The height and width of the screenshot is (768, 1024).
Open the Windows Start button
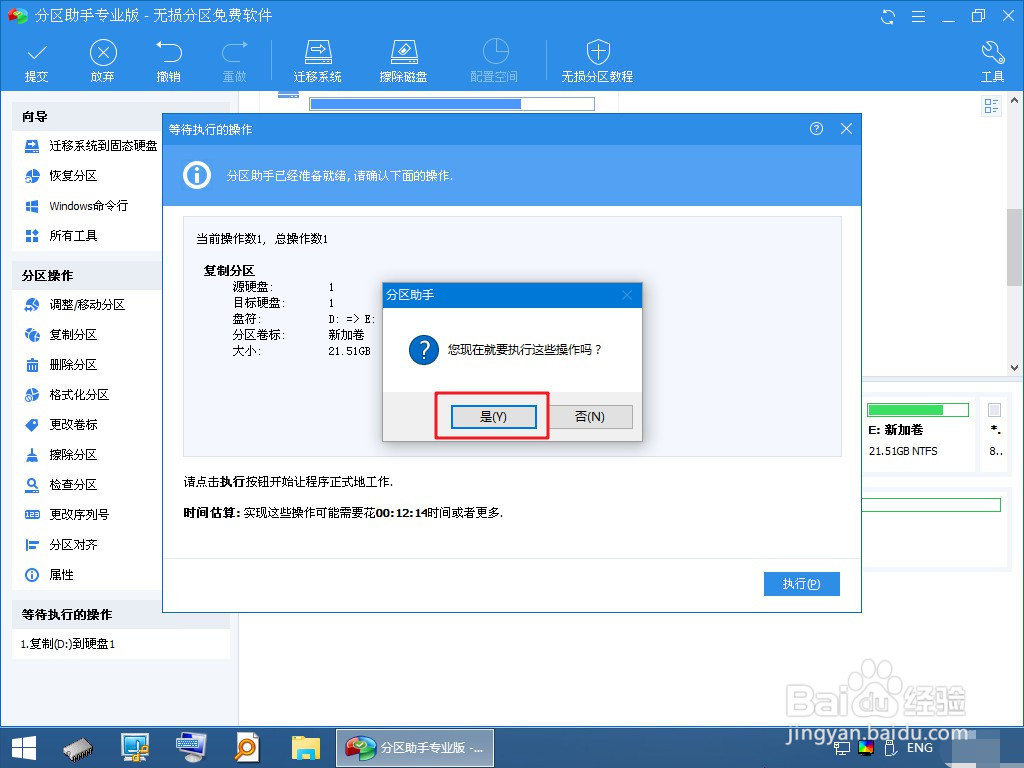click(24, 748)
